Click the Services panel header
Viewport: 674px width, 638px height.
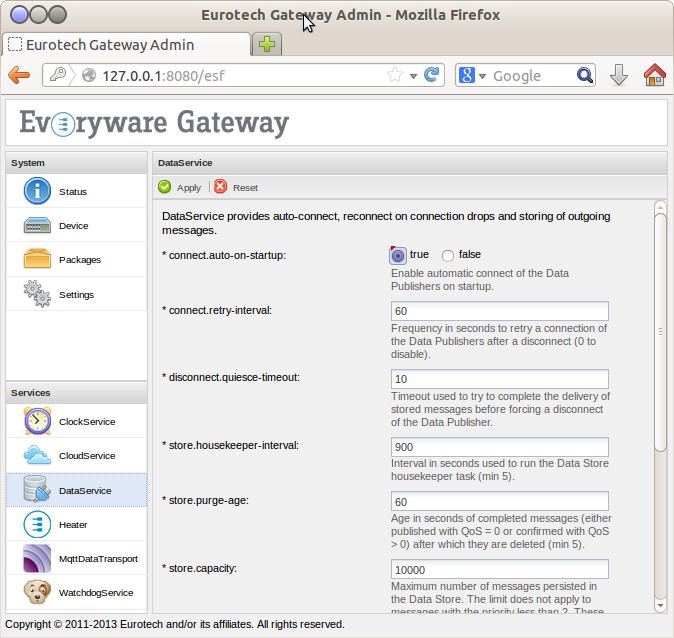tap(77, 393)
